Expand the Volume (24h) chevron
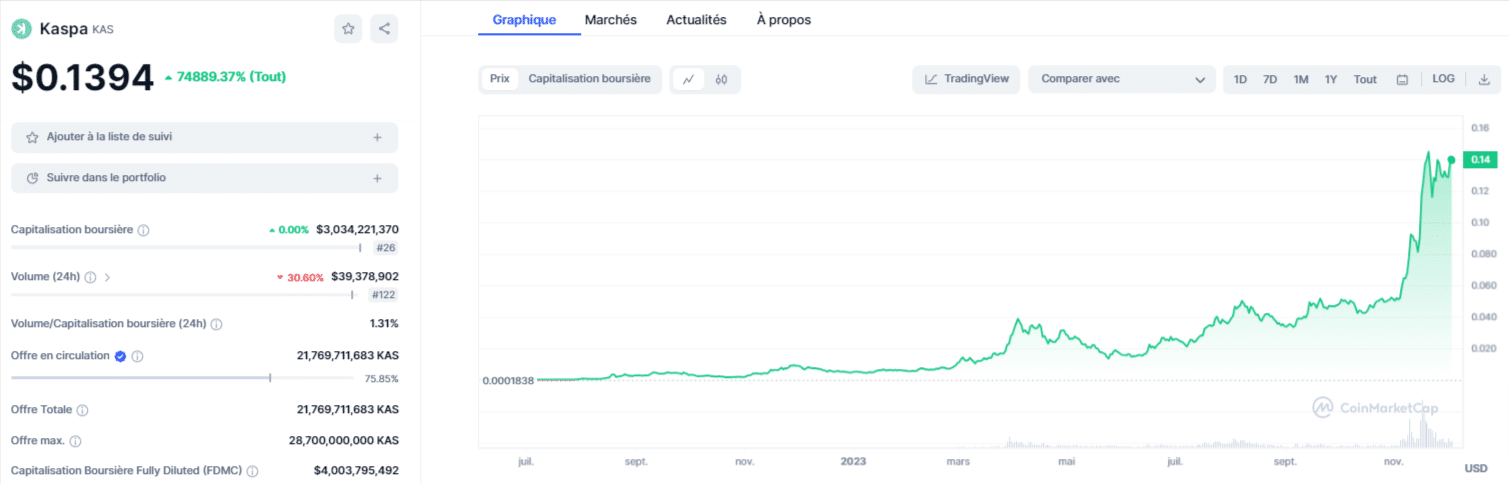This screenshot has width=1509, height=484. click(108, 277)
